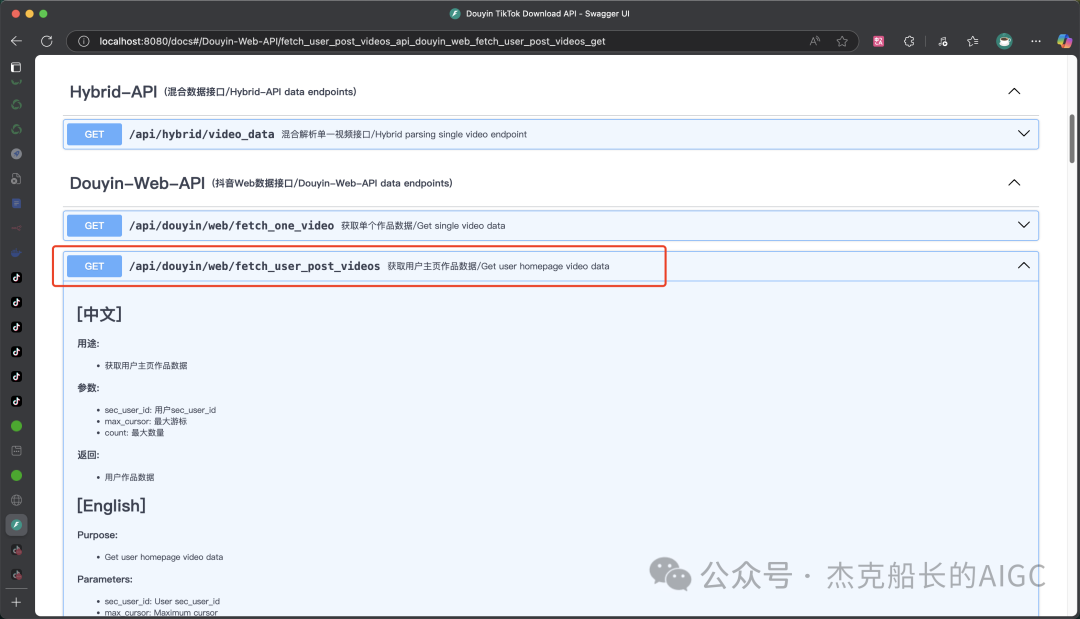1080x619 pixels.
Task: Open the /api/hybrid/video_data path link
Action: [x=202, y=134]
